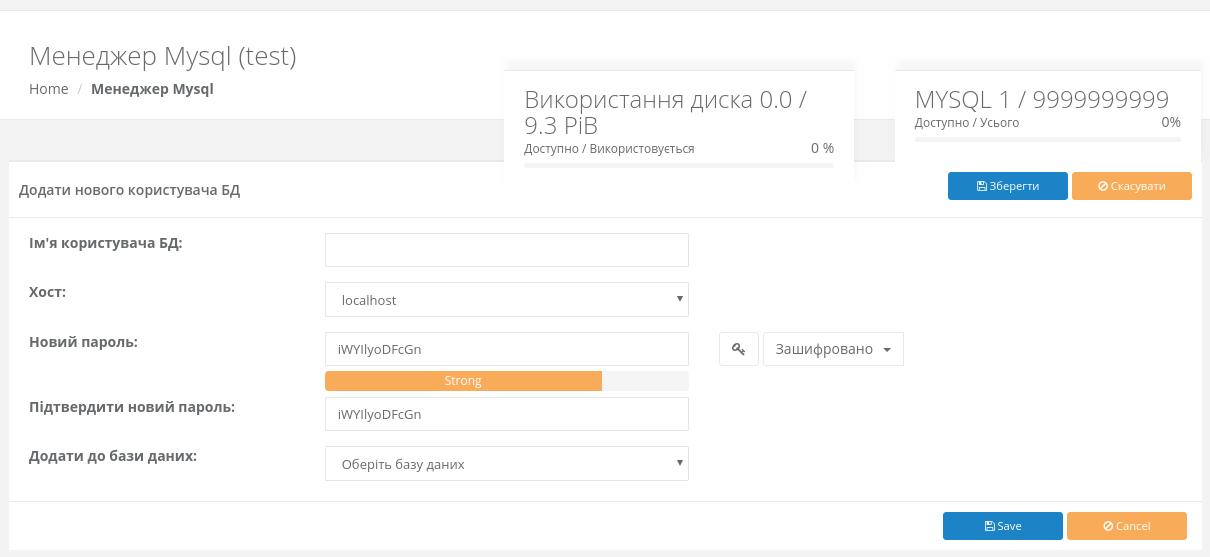Open the Оберіть базу даних dropdown
Viewport: 1210px width, 557px height.
[x=506, y=464]
